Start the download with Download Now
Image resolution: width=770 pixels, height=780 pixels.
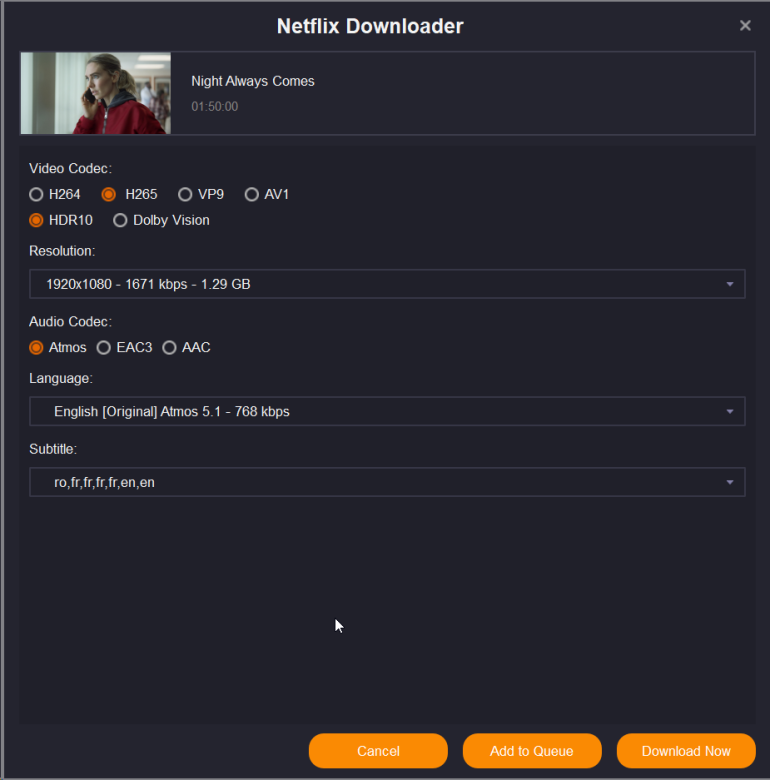tap(686, 751)
